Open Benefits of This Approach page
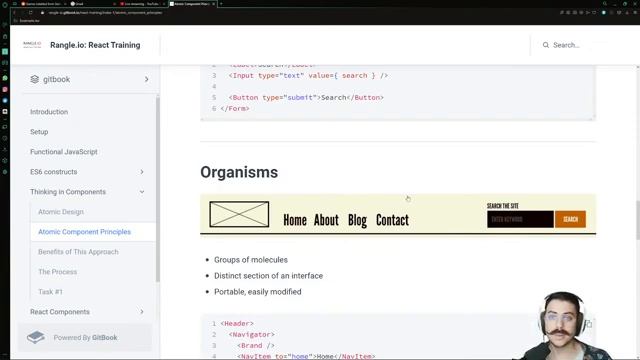This screenshot has width=640, height=360. pyautogui.click(x=78, y=252)
